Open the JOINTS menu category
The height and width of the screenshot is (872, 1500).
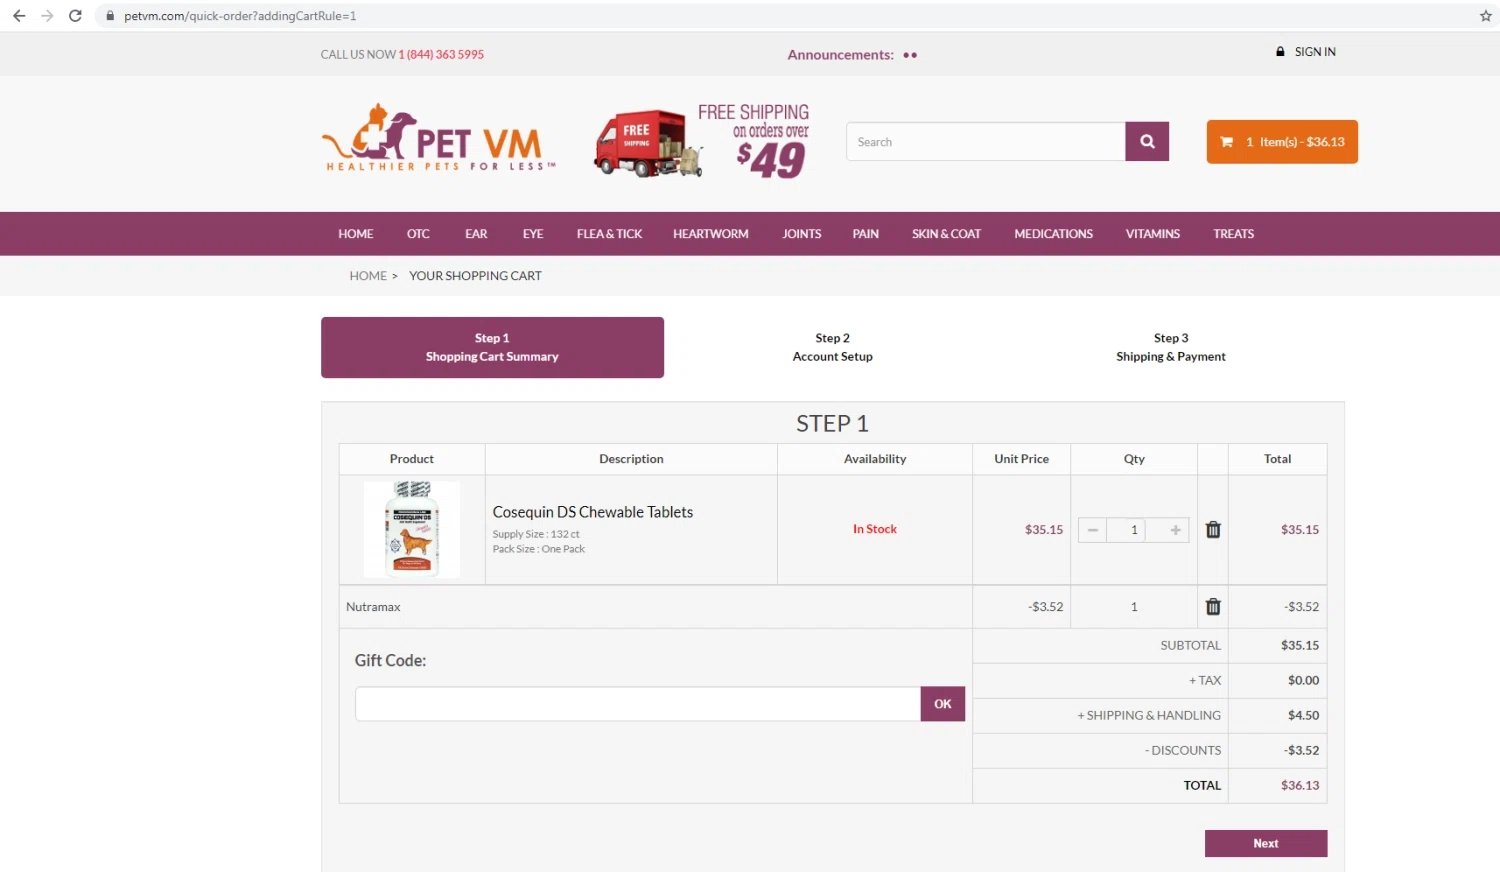click(802, 234)
